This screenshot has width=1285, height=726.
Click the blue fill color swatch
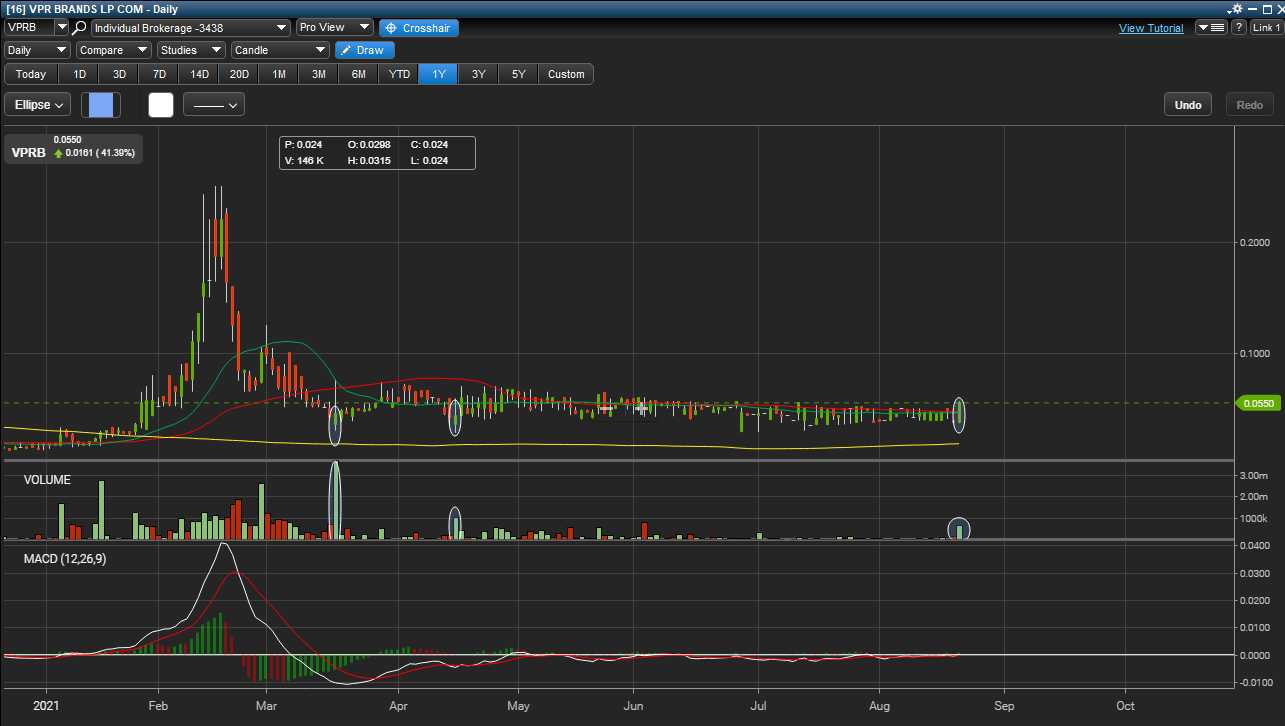pyautogui.click(x=101, y=104)
